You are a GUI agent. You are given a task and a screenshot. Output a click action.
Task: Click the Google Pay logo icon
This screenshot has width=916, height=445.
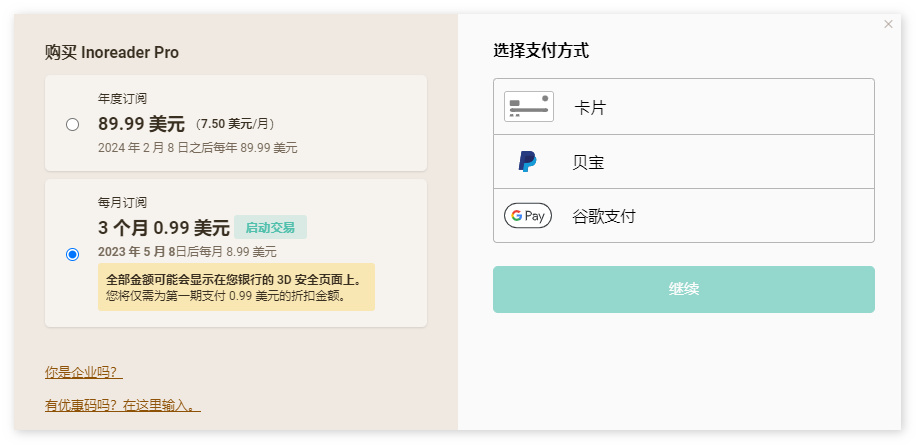(528, 216)
